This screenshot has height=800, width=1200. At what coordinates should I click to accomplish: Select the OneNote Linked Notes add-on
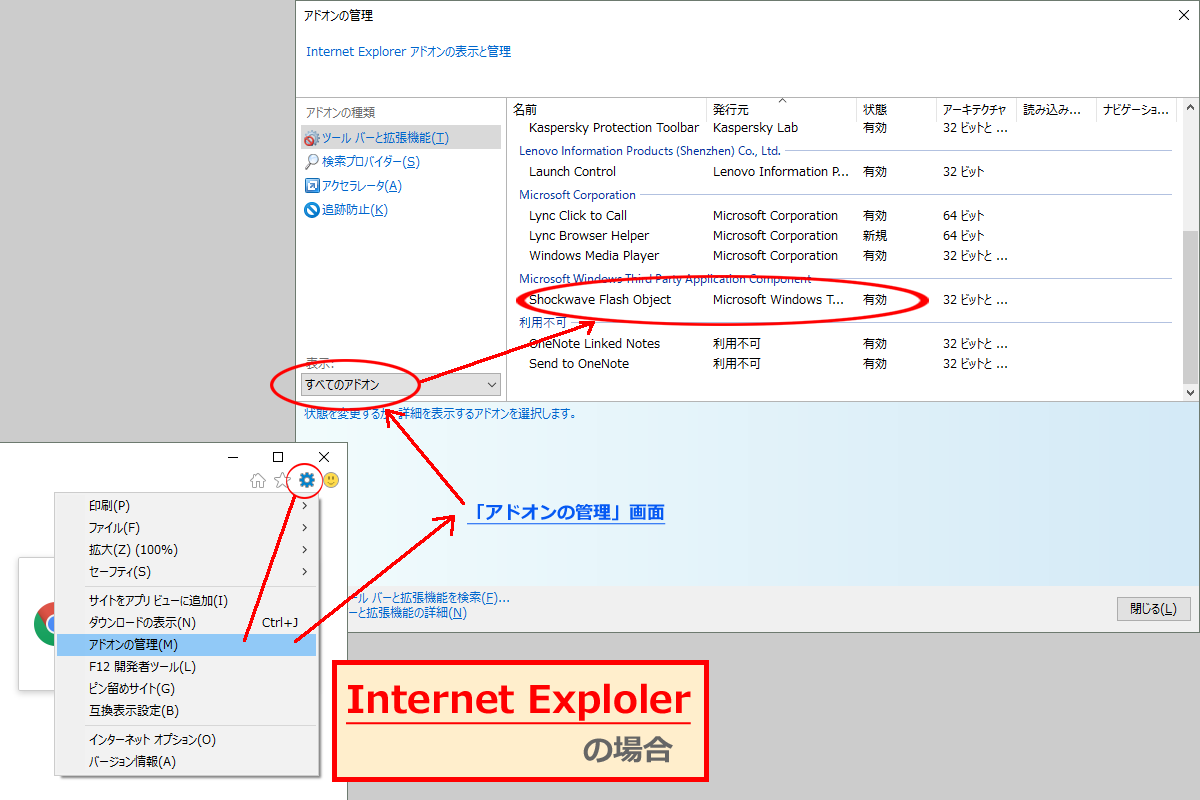click(x=844, y=344)
